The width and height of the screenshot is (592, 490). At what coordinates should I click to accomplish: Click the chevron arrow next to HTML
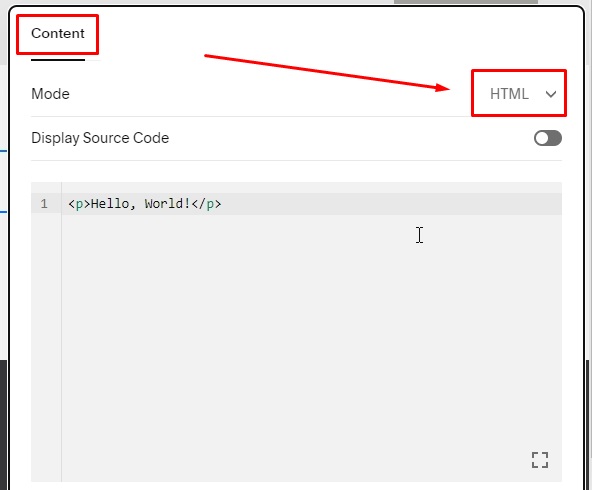click(x=551, y=94)
